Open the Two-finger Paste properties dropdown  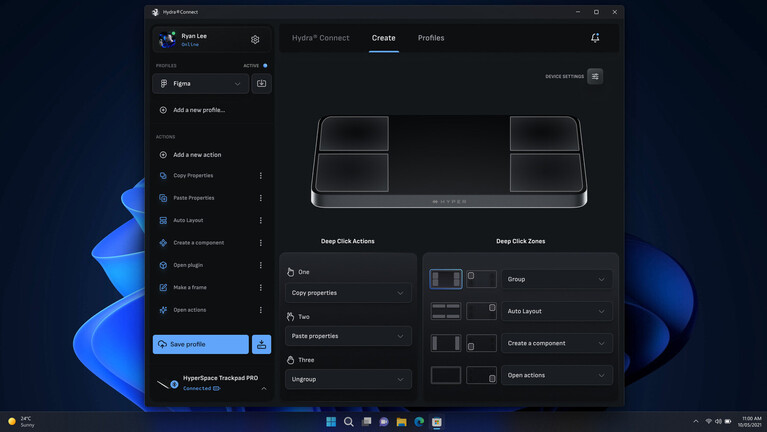click(x=348, y=336)
